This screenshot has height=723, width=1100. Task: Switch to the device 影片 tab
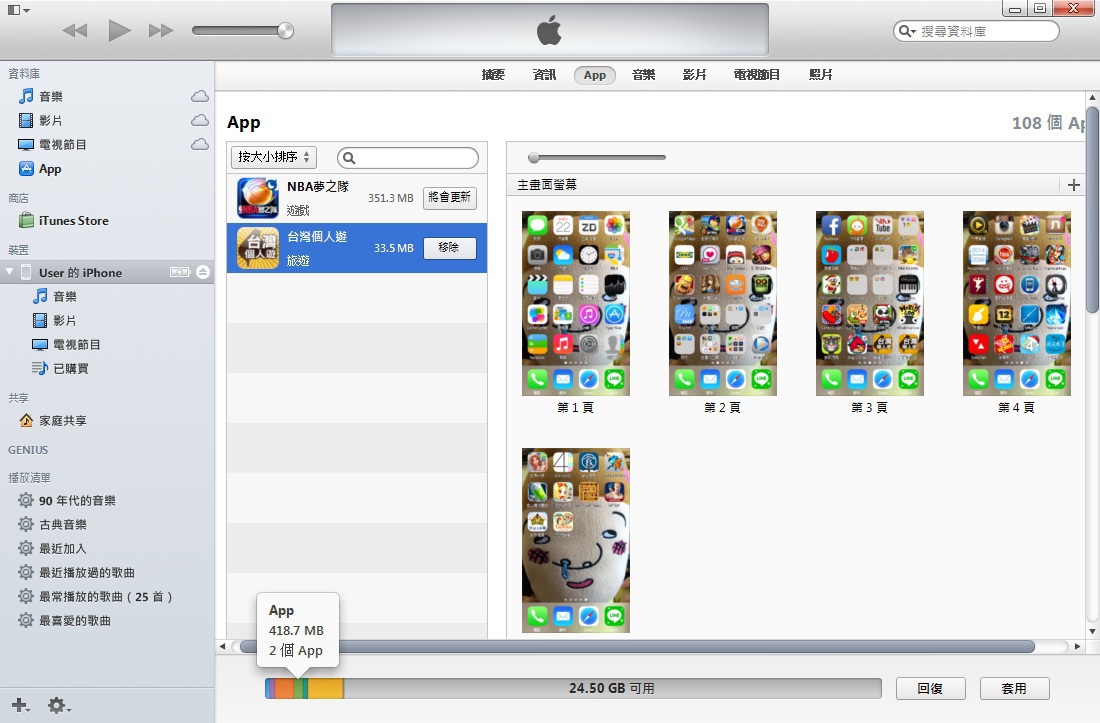(x=695, y=75)
